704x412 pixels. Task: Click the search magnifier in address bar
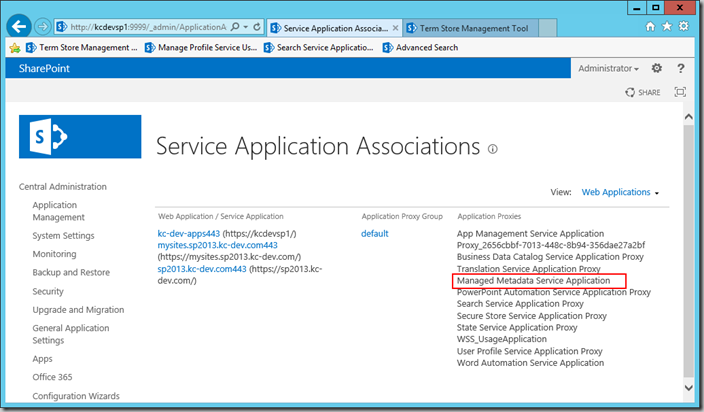[235, 27]
